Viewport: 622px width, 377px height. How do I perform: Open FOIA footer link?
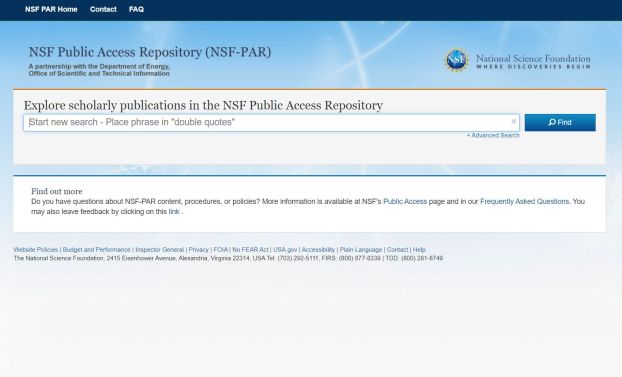click(221, 250)
